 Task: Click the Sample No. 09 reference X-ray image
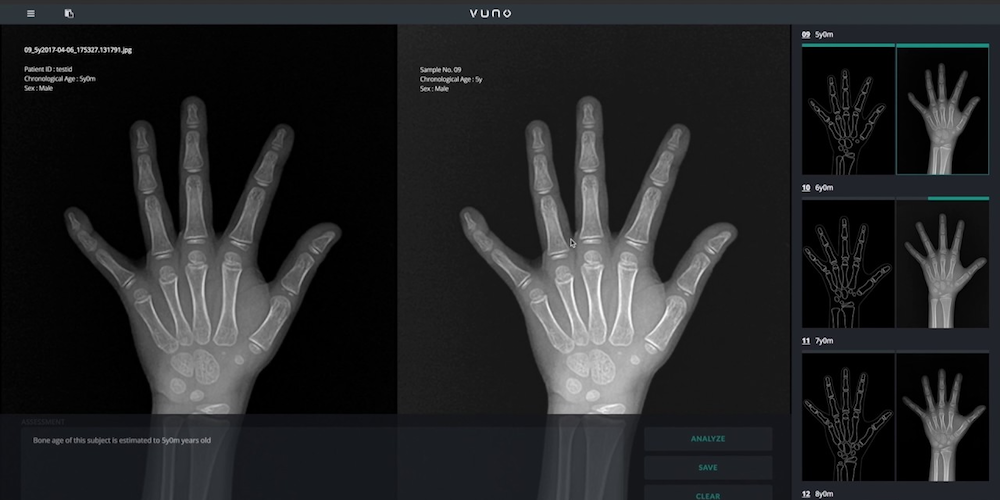click(x=594, y=255)
